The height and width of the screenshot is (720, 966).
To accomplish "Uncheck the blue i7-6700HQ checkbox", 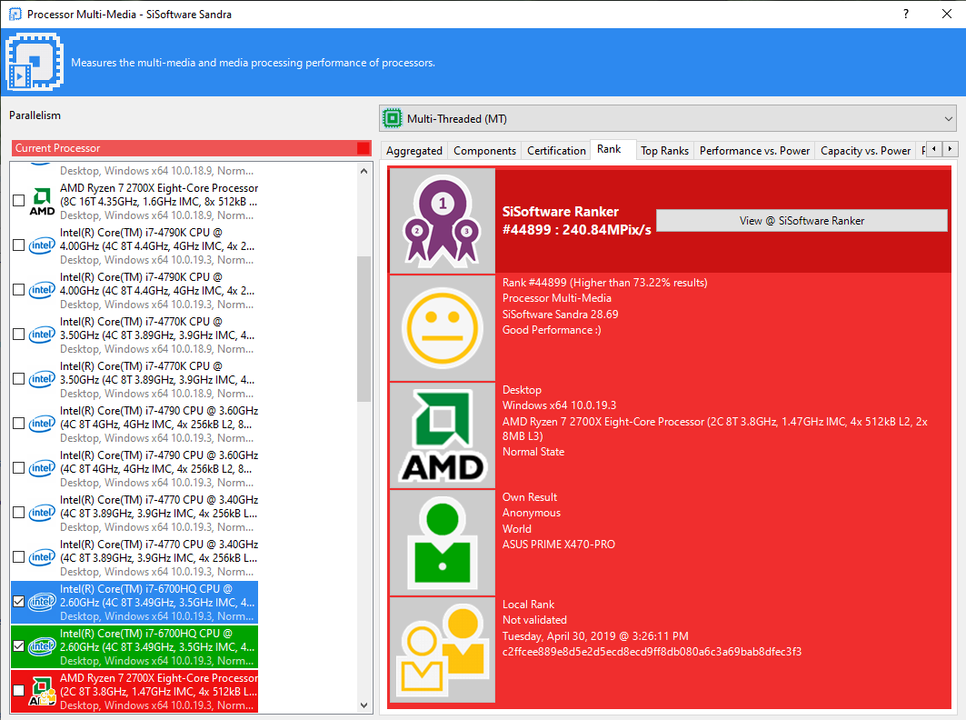I will coord(18,602).
